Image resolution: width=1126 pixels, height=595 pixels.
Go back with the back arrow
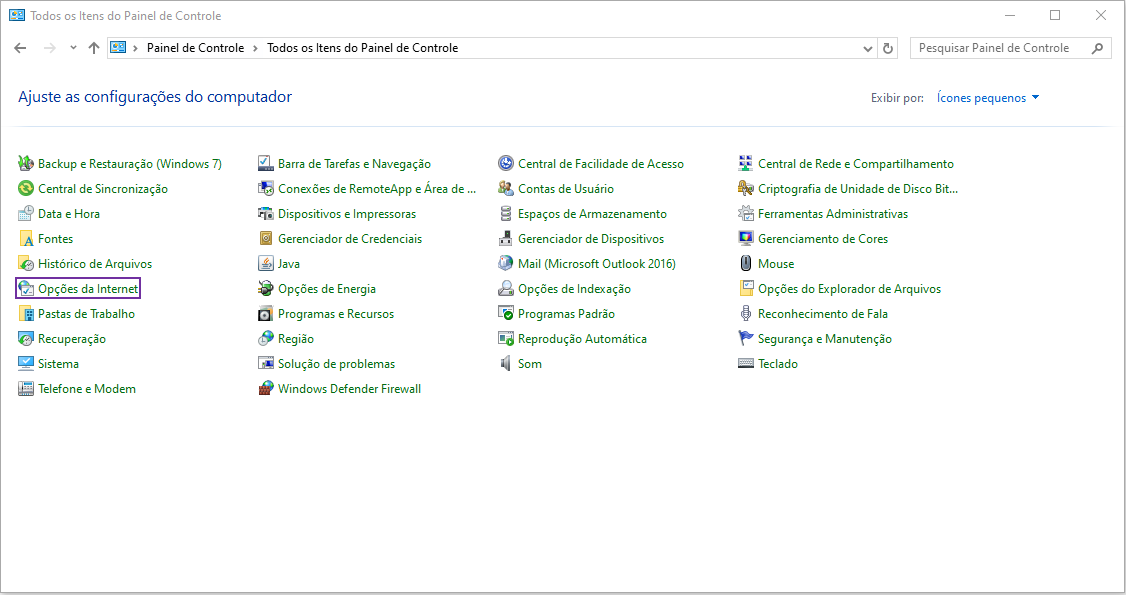[x=20, y=48]
